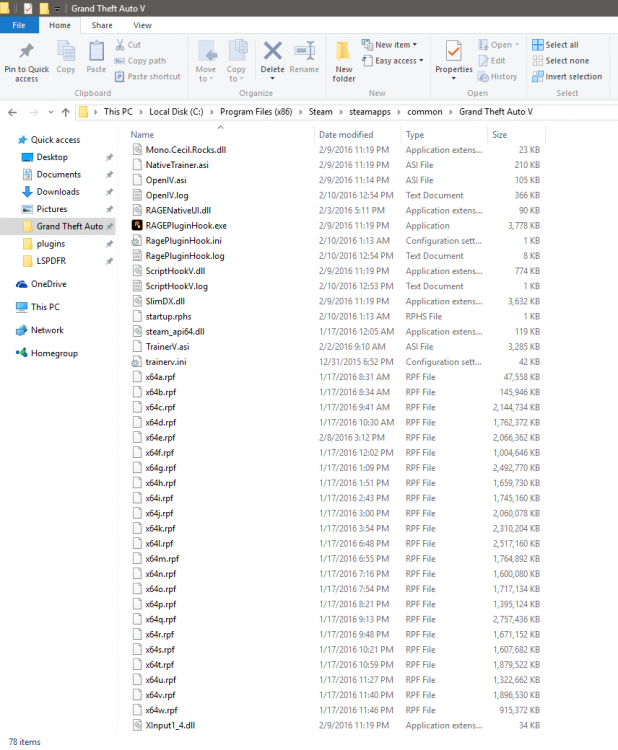This screenshot has height=750, width=618.
Task: Click Select all in ribbon
Action: tap(556, 45)
